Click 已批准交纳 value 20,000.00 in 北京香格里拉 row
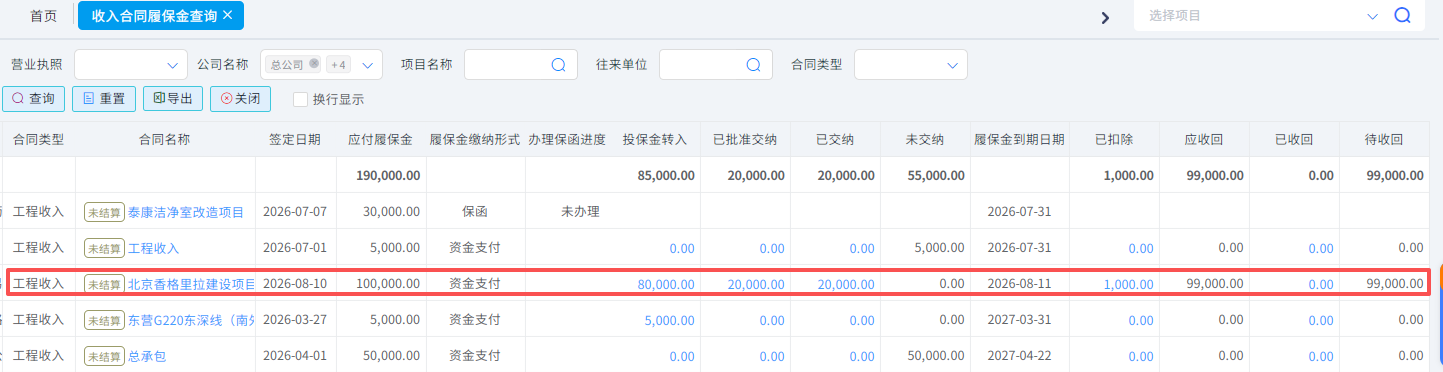 point(756,284)
